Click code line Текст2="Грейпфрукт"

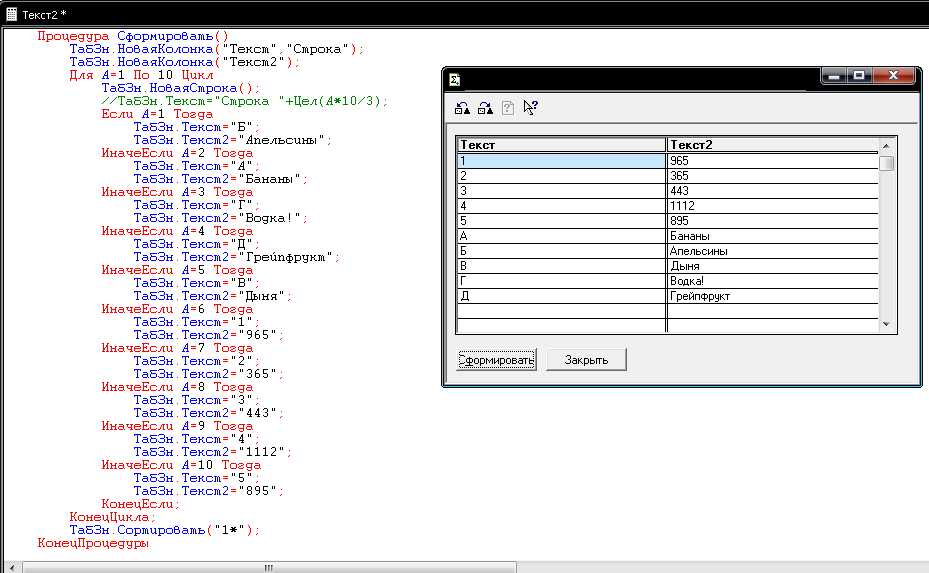[x=237, y=258]
